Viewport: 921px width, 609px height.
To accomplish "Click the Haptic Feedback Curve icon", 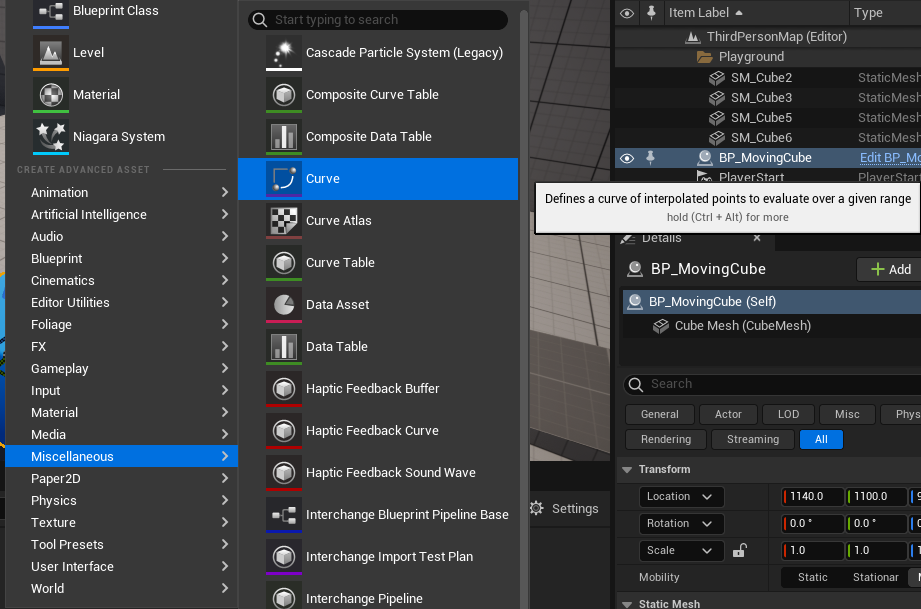I will click(284, 430).
